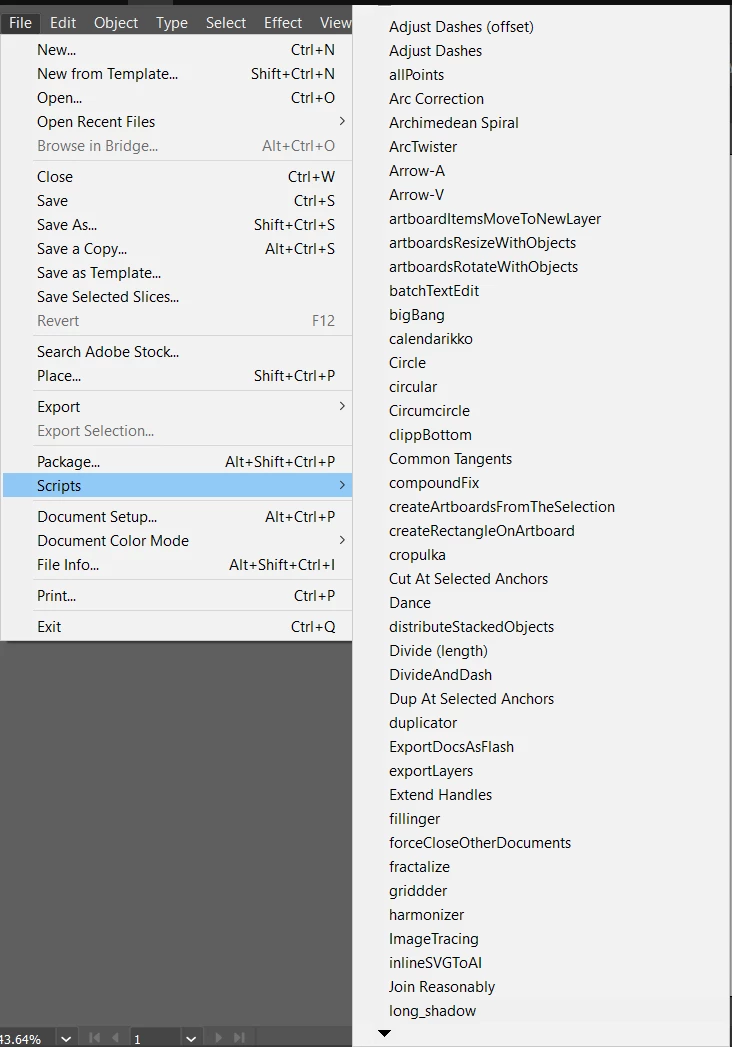Viewport: 732px width, 1047px height.
Task: Run Circumcircle script
Action: (429, 411)
